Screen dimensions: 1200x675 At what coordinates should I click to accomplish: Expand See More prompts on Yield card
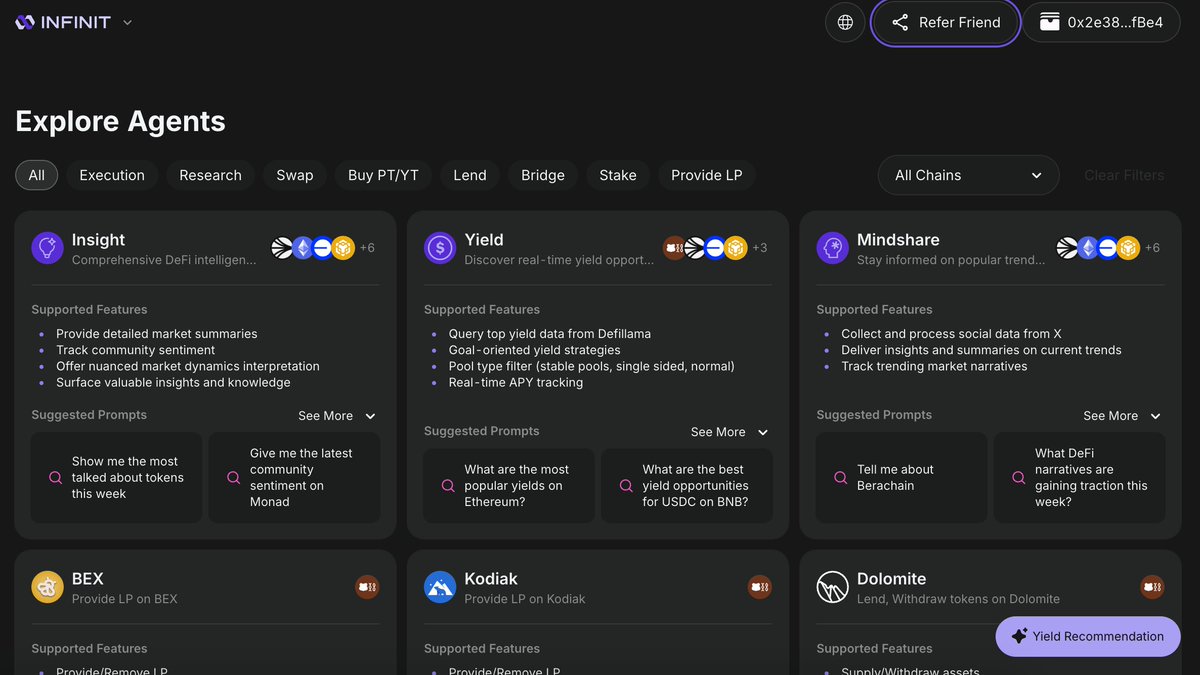point(730,432)
